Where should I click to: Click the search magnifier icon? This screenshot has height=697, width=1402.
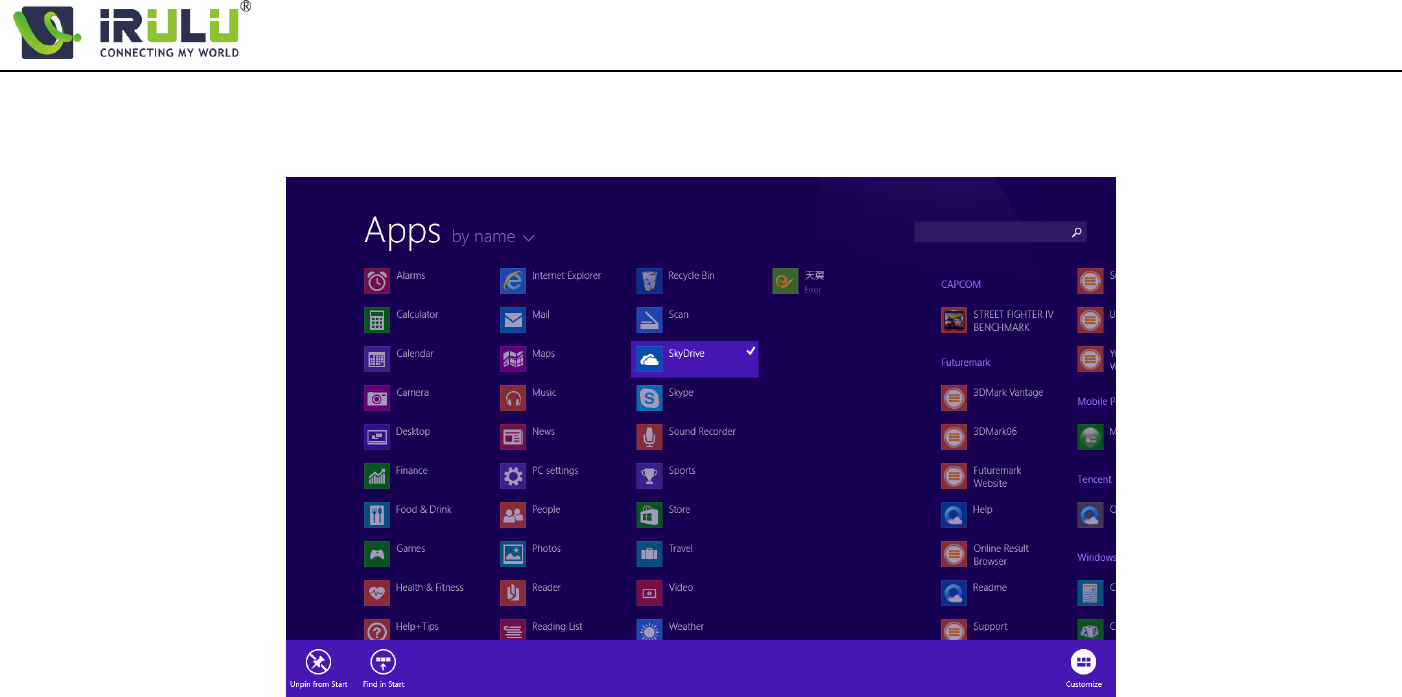click(x=1077, y=232)
